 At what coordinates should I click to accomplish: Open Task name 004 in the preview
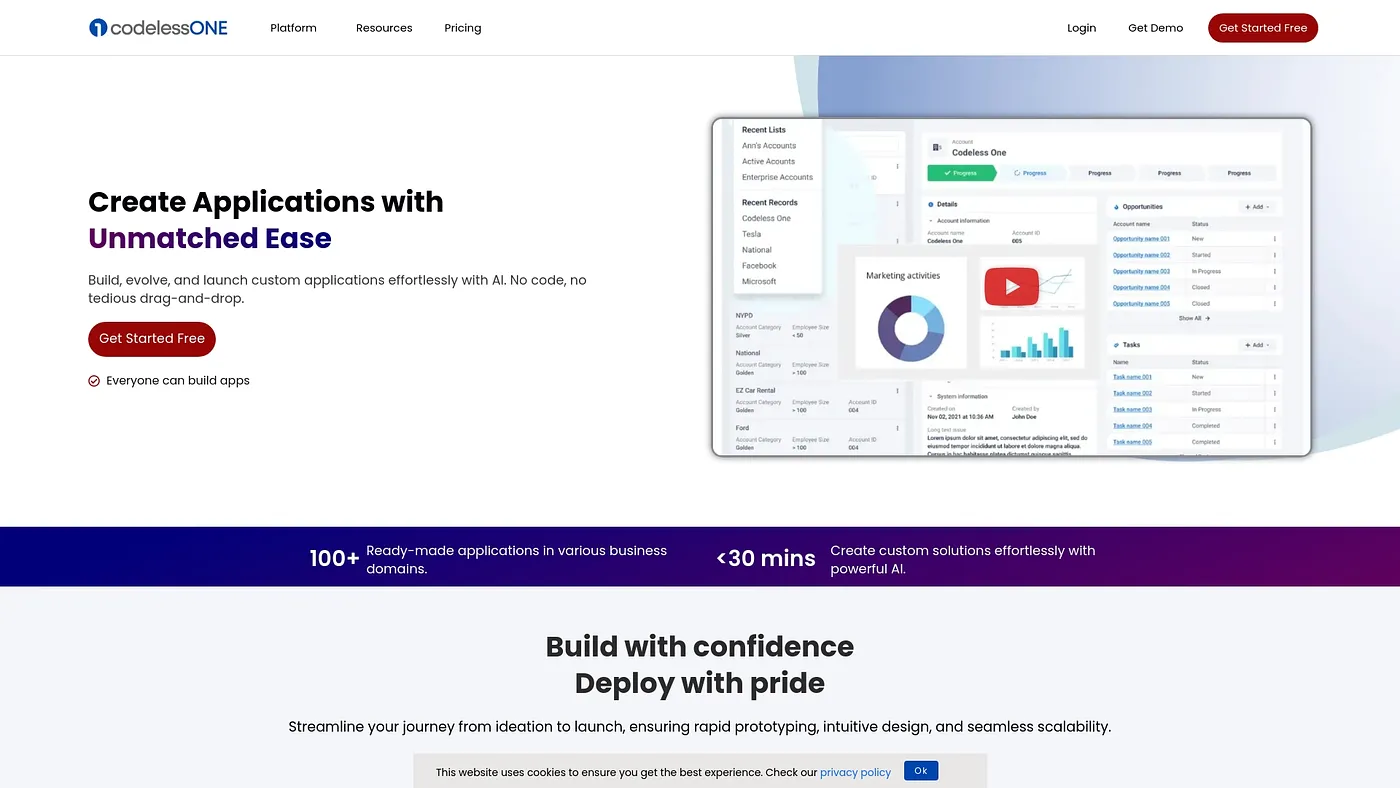[1132, 426]
